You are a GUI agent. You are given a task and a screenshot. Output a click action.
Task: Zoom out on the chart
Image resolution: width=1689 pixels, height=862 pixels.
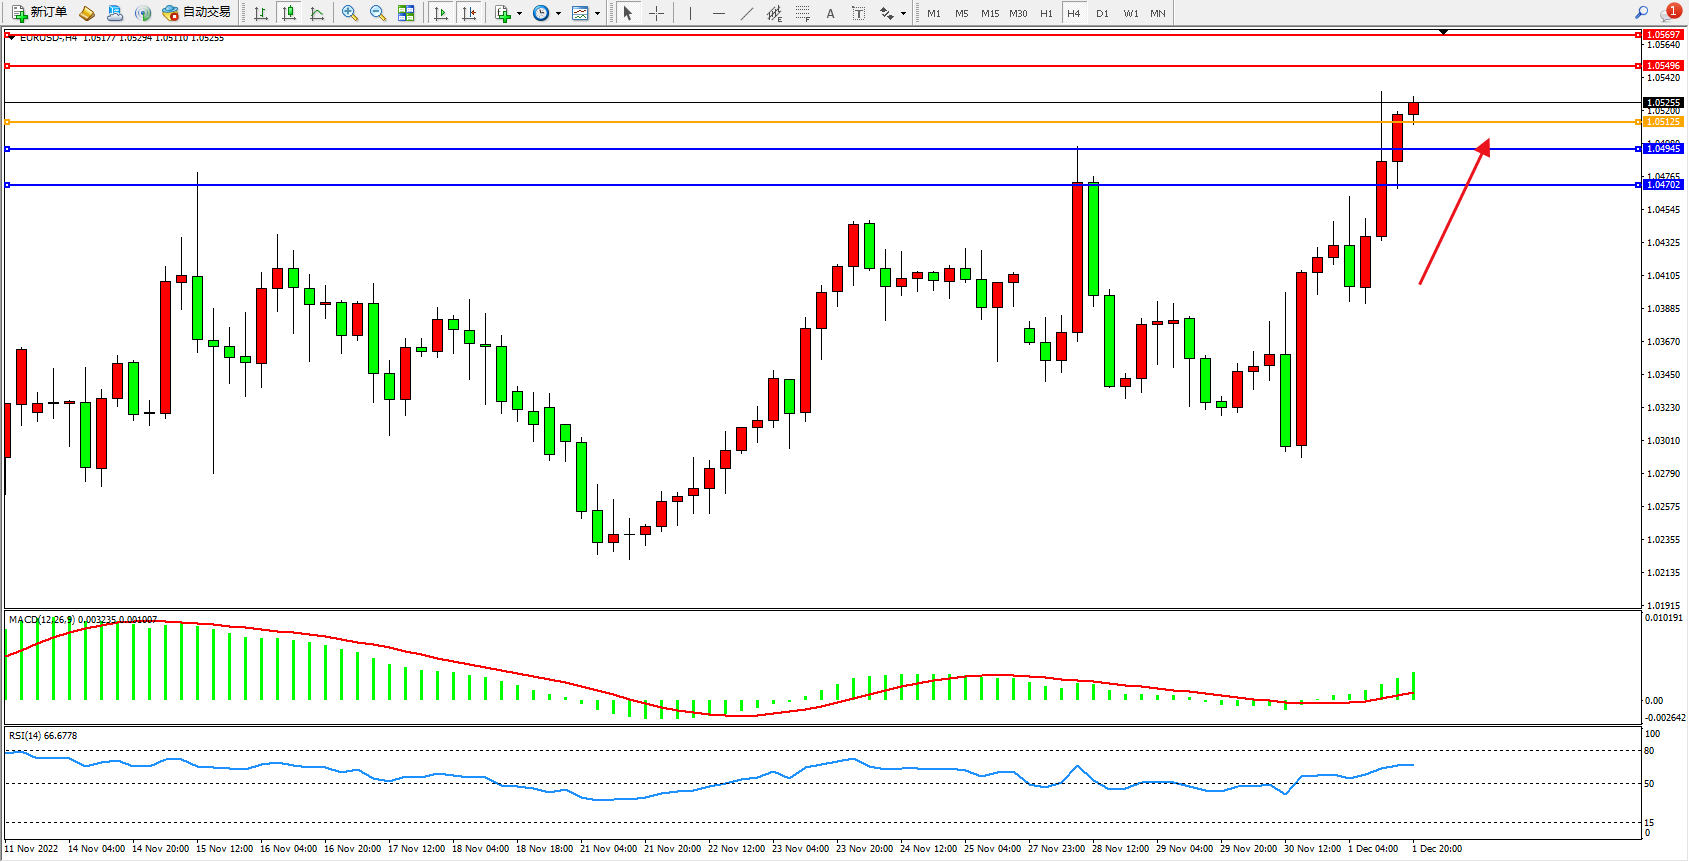(378, 13)
